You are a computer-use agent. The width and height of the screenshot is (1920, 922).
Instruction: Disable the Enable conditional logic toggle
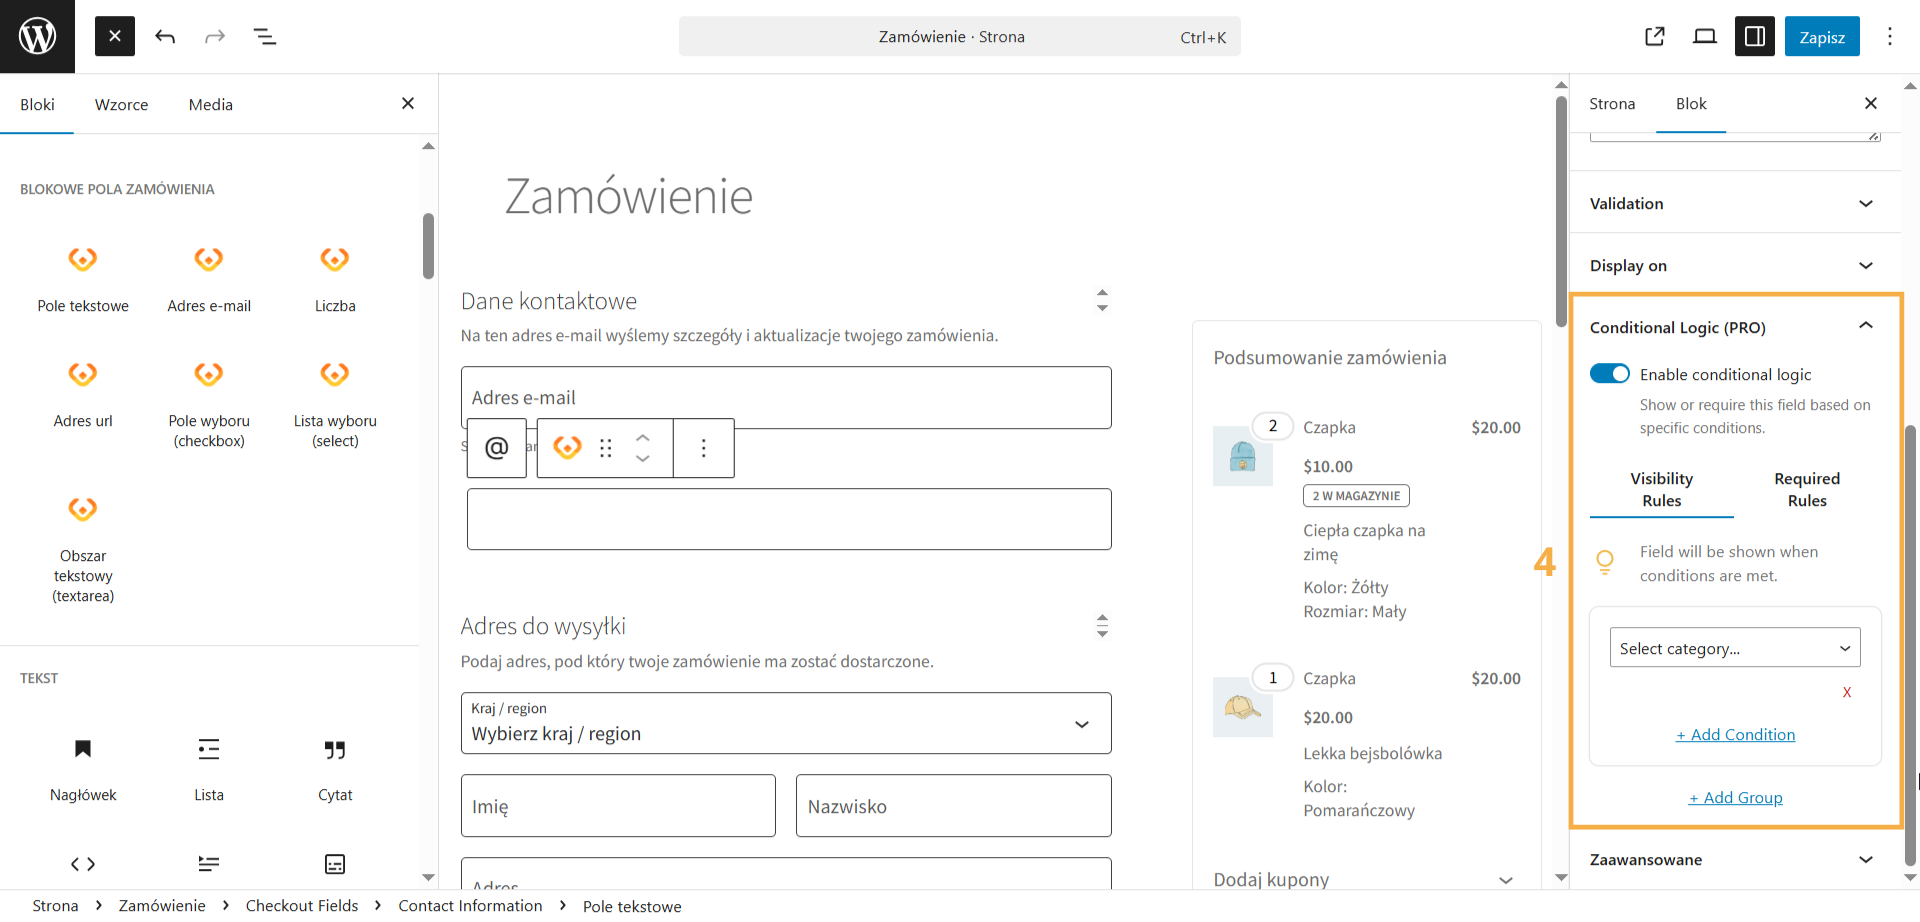(1609, 373)
